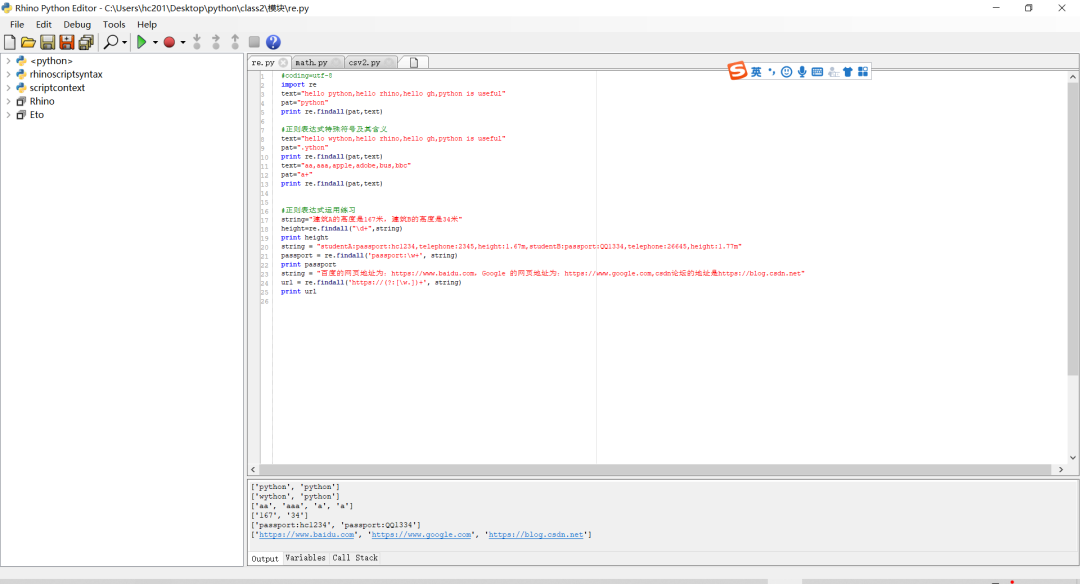The width and height of the screenshot is (1080, 584).
Task: Select the scriptcontext module label
Action: [57, 88]
